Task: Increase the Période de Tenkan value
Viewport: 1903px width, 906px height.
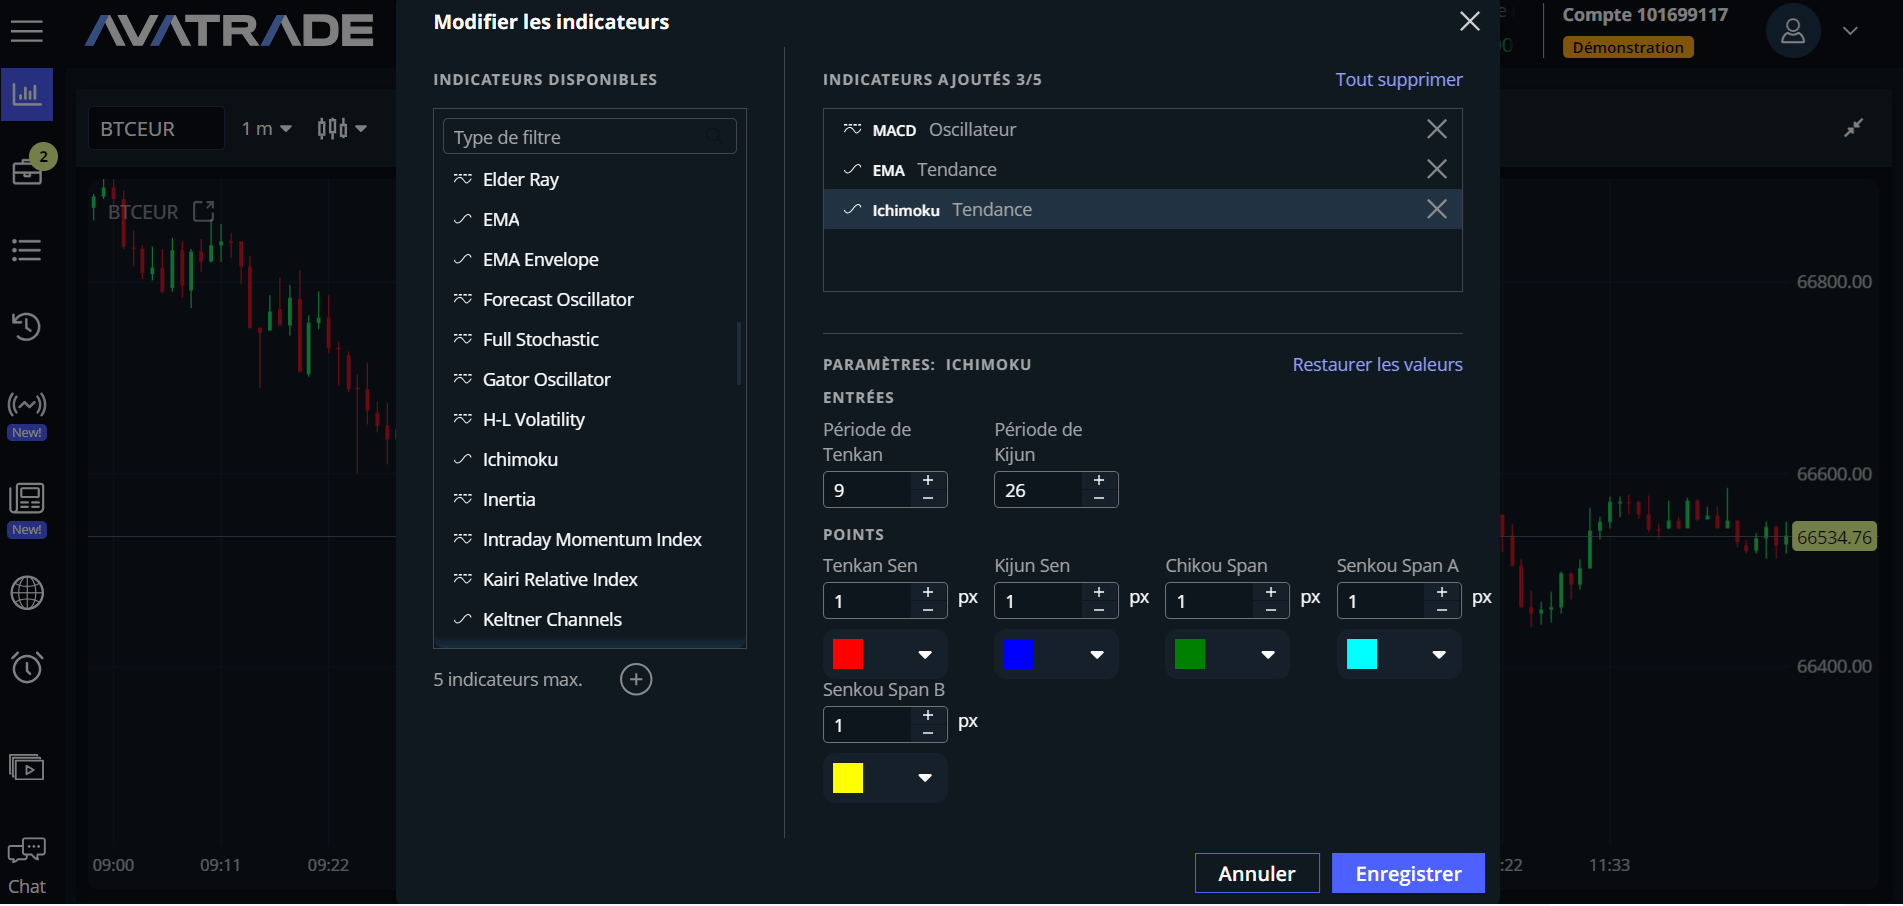Action: pos(928,481)
